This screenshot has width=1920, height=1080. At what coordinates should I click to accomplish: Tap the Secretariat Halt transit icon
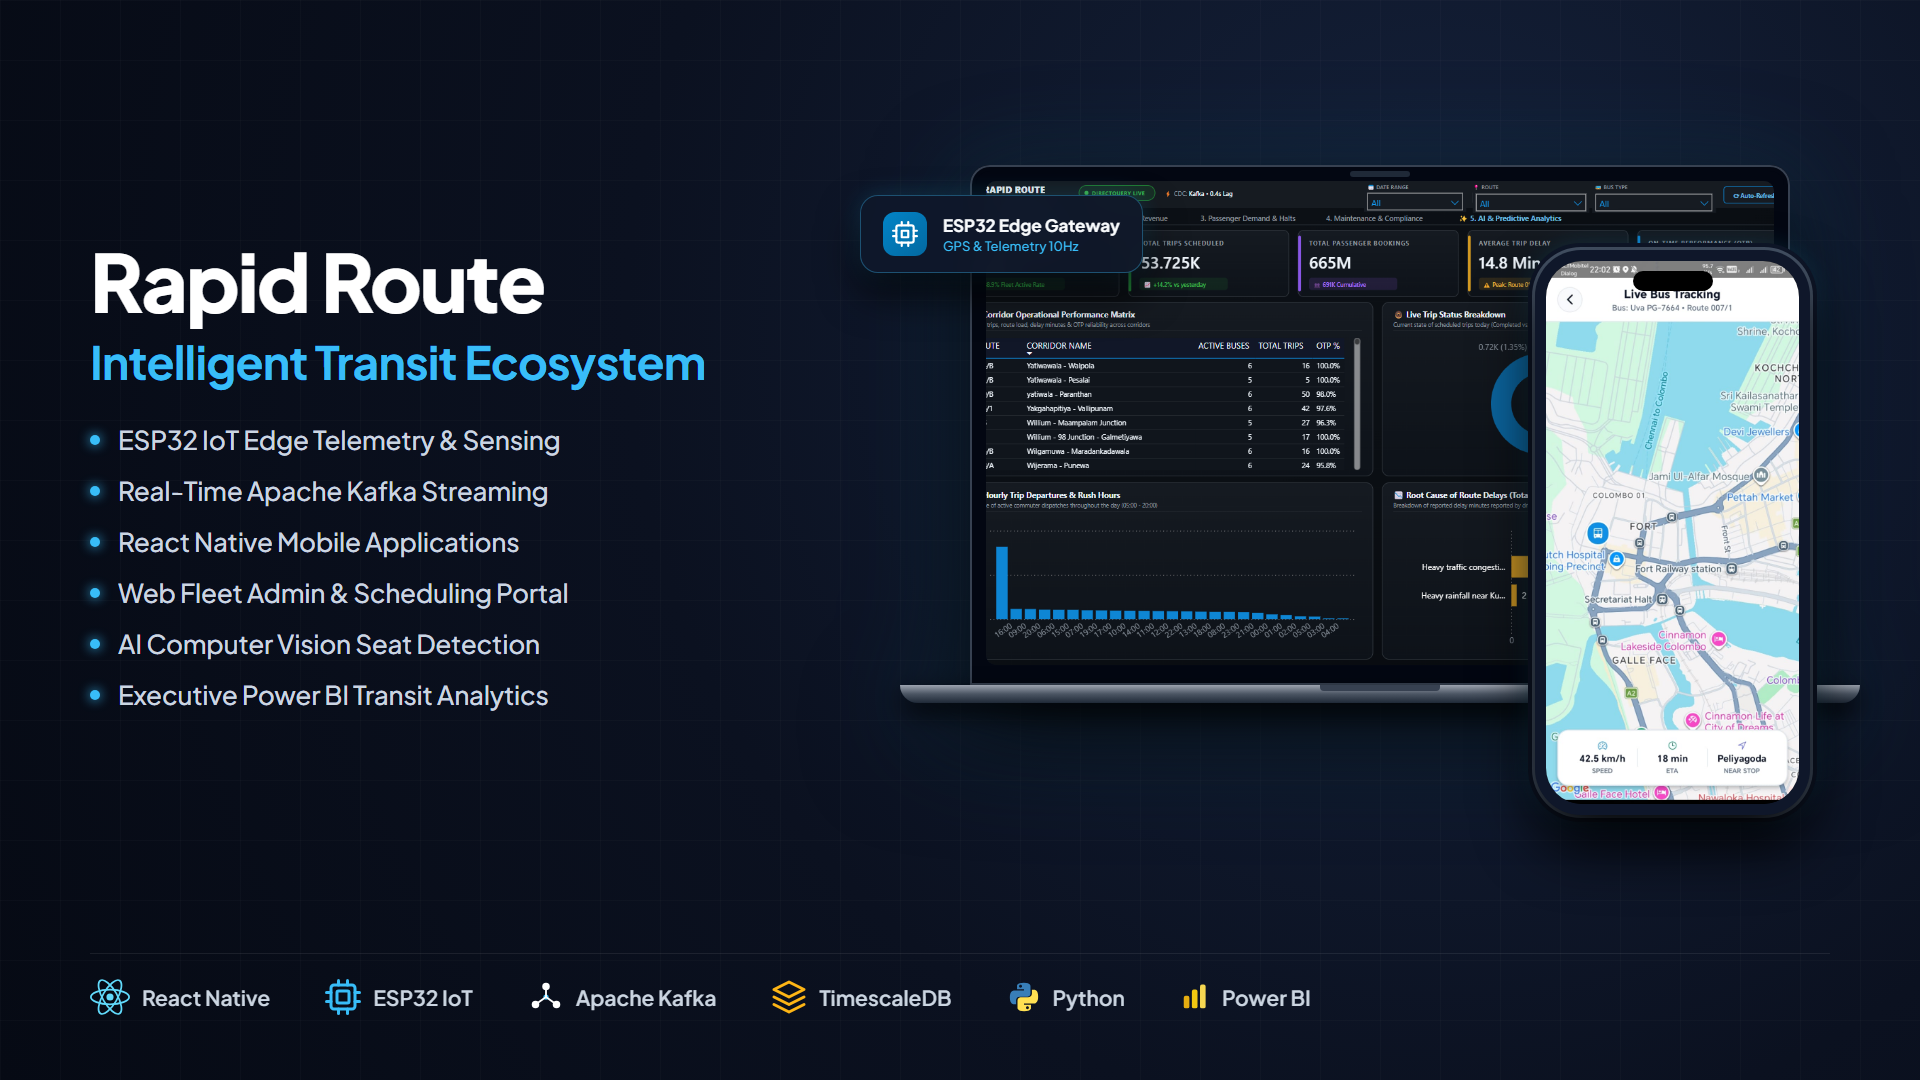click(x=1662, y=599)
